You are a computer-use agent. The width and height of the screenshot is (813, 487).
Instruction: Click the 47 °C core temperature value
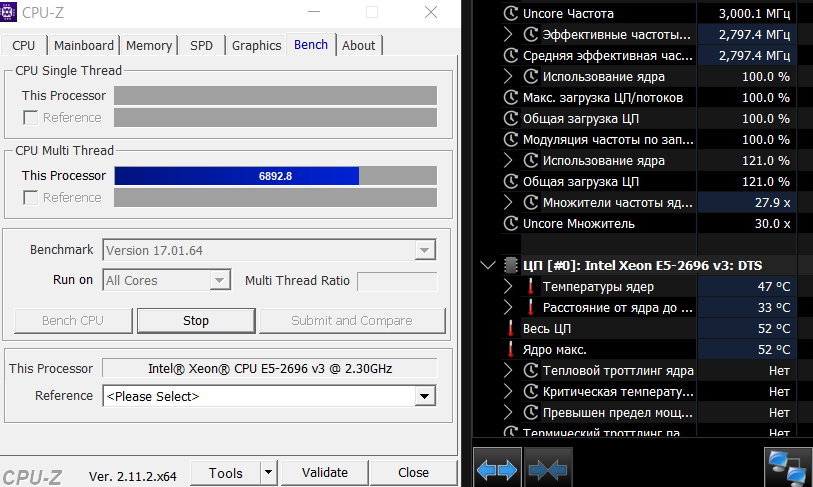[774, 286]
